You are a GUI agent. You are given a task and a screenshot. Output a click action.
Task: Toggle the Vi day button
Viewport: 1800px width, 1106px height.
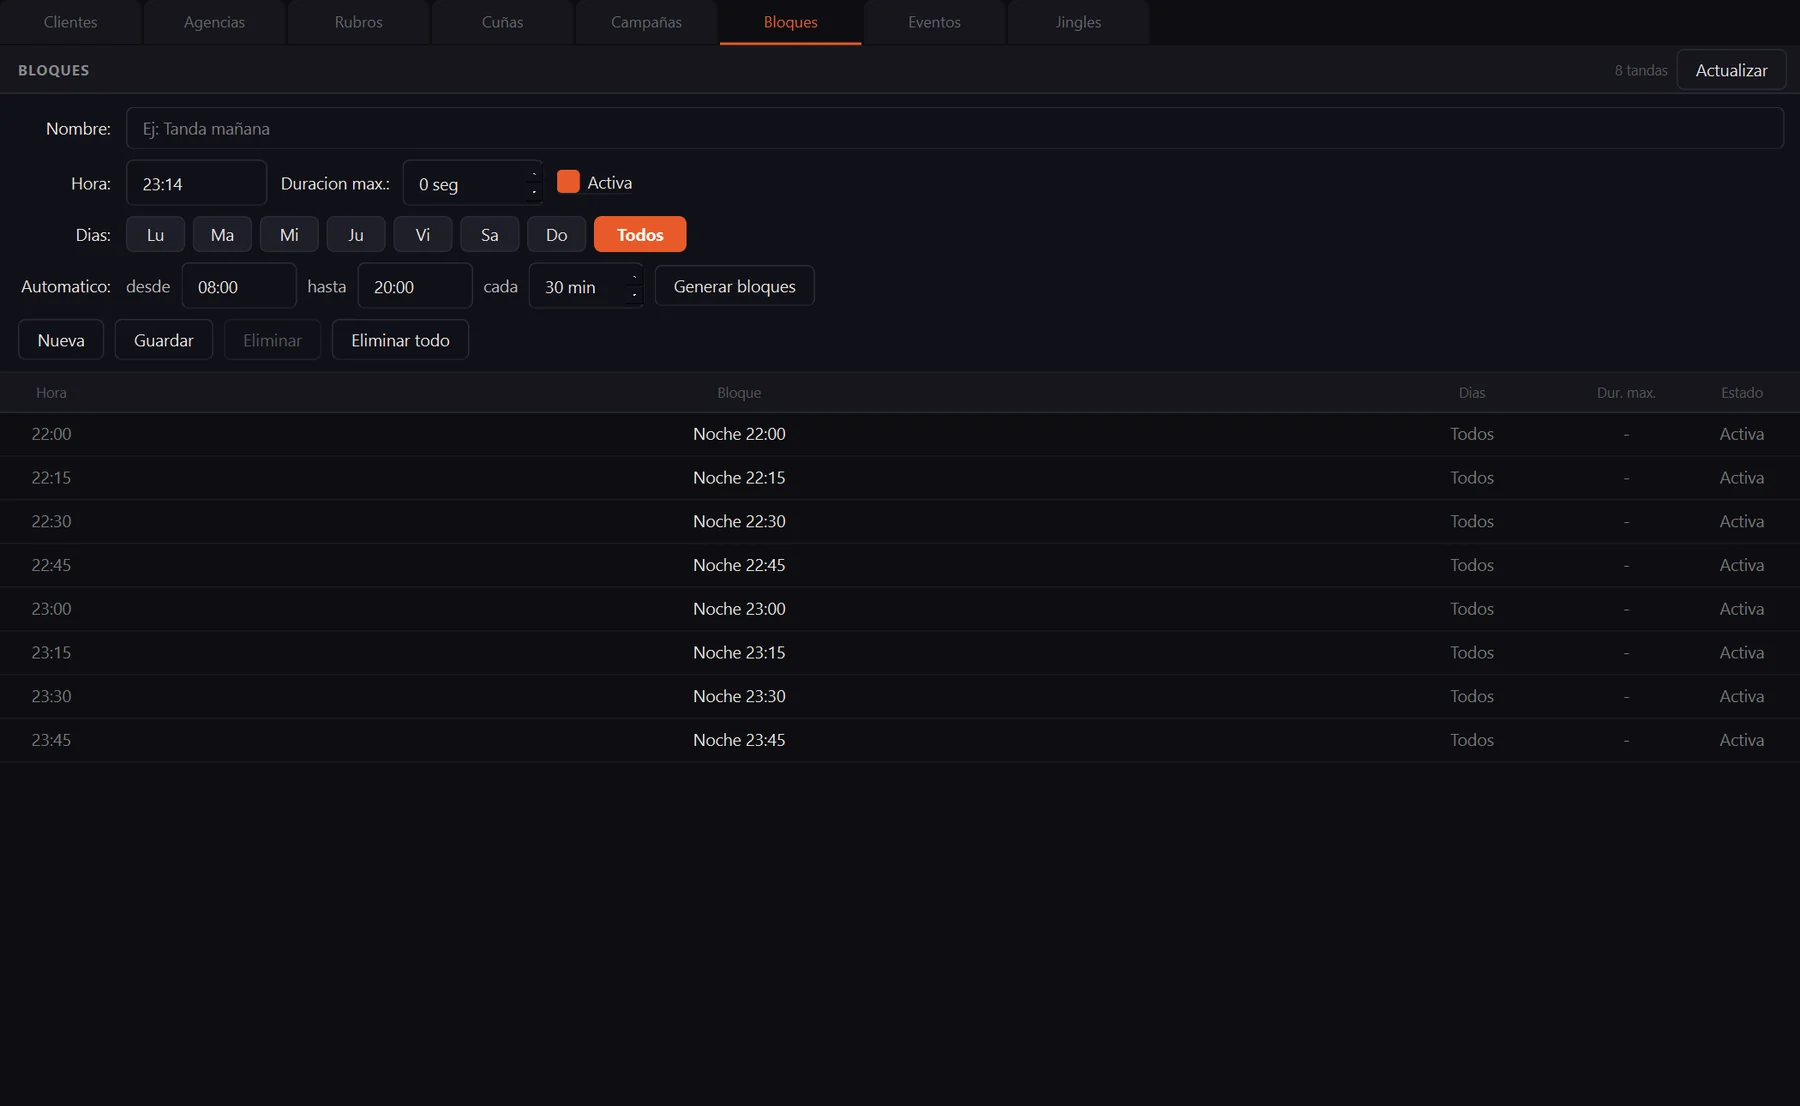(x=423, y=234)
